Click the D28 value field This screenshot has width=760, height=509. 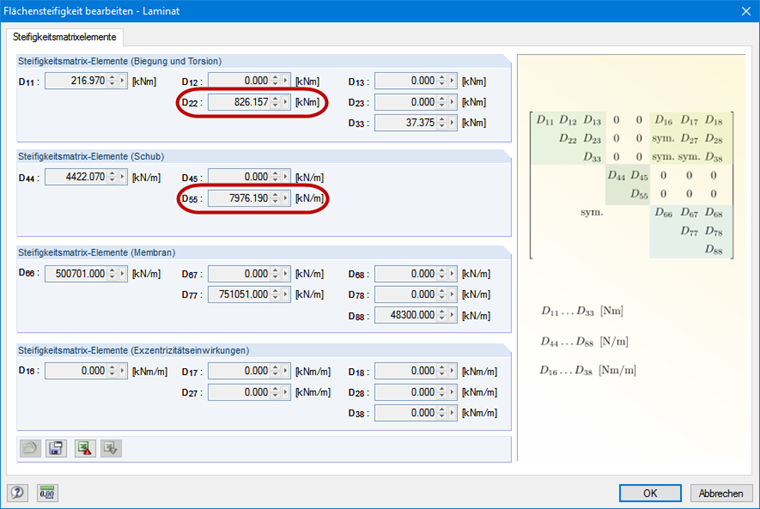point(406,392)
